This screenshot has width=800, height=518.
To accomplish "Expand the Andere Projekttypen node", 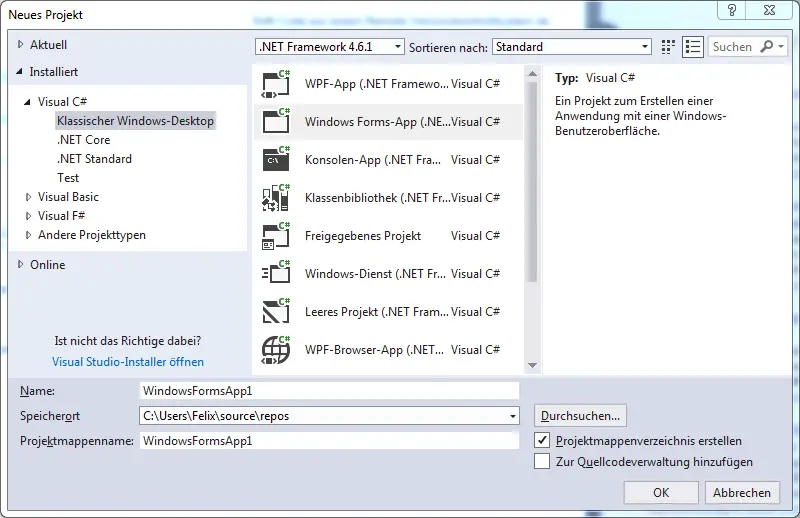I will [29, 235].
